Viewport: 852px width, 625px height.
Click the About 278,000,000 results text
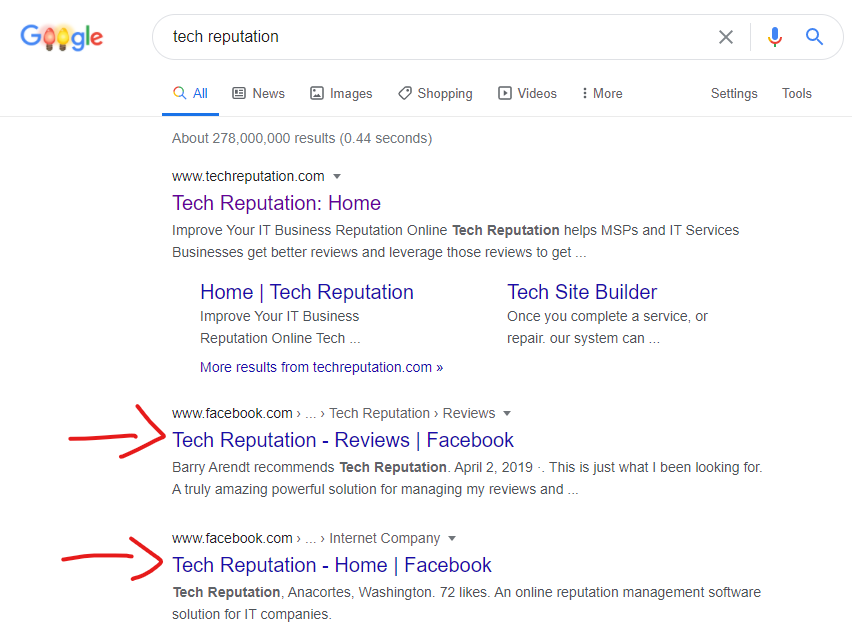pyautogui.click(x=302, y=139)
